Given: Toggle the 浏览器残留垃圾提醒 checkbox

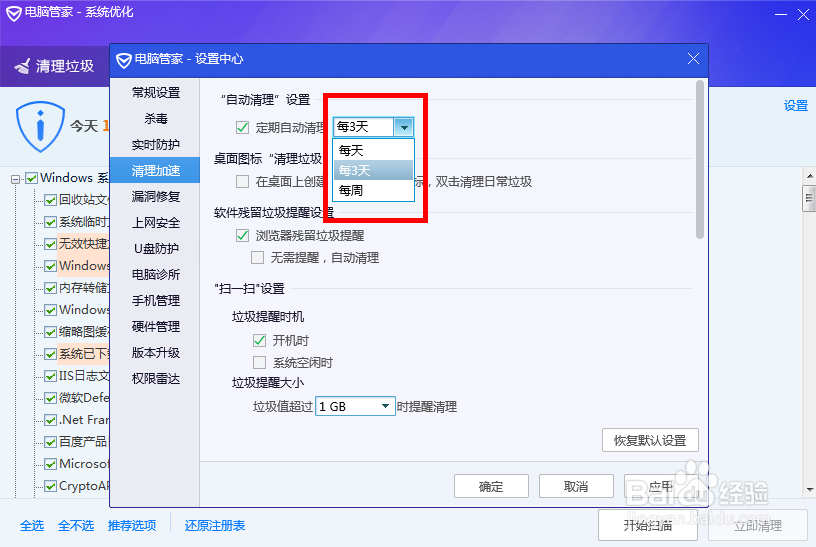Looking at the screenshot, I should 243,235.
